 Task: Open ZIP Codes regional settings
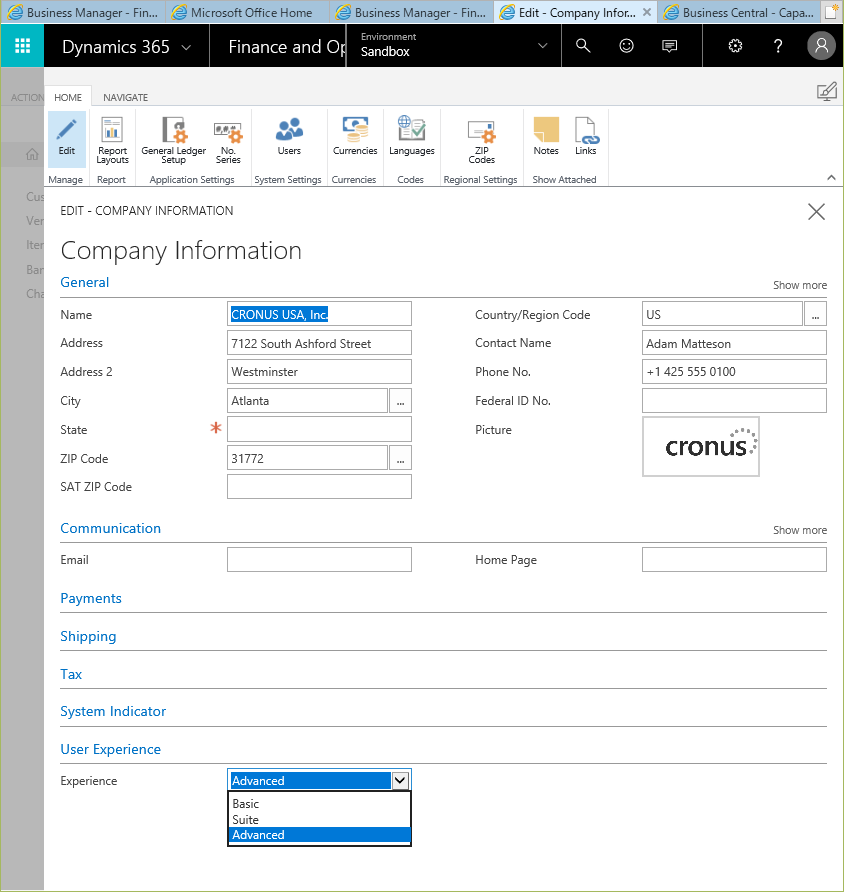tap(481, 141)
